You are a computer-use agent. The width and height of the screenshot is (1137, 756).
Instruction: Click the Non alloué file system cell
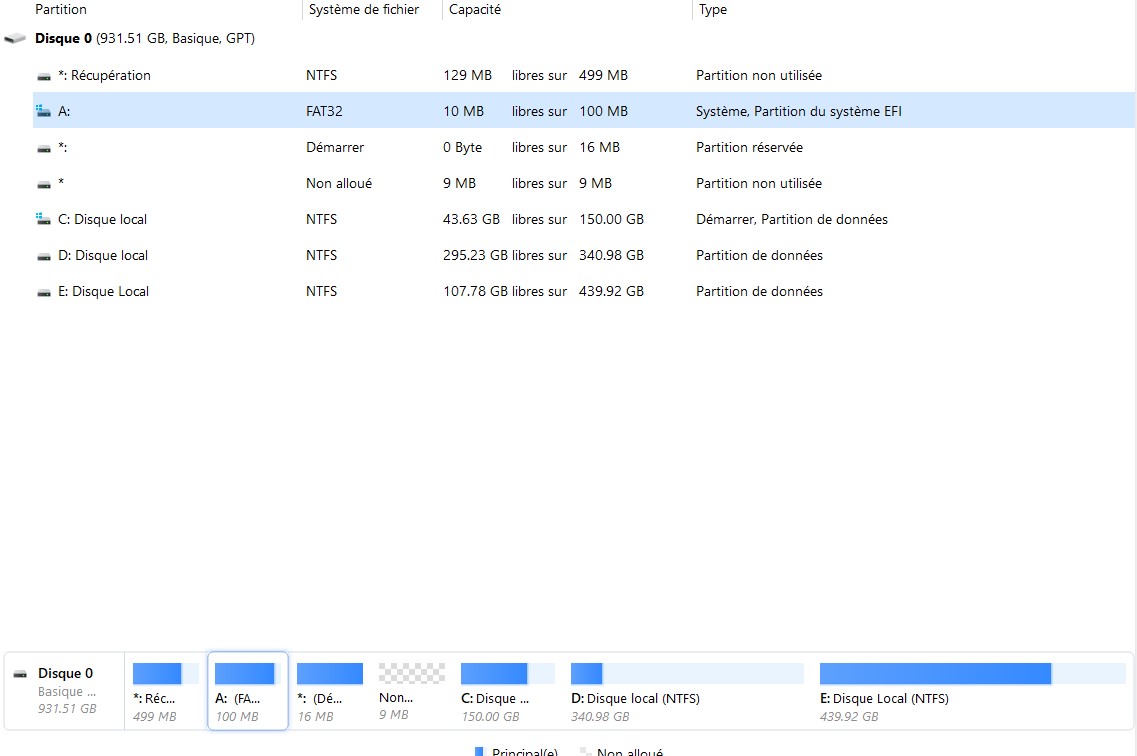[x=339, y=183]
